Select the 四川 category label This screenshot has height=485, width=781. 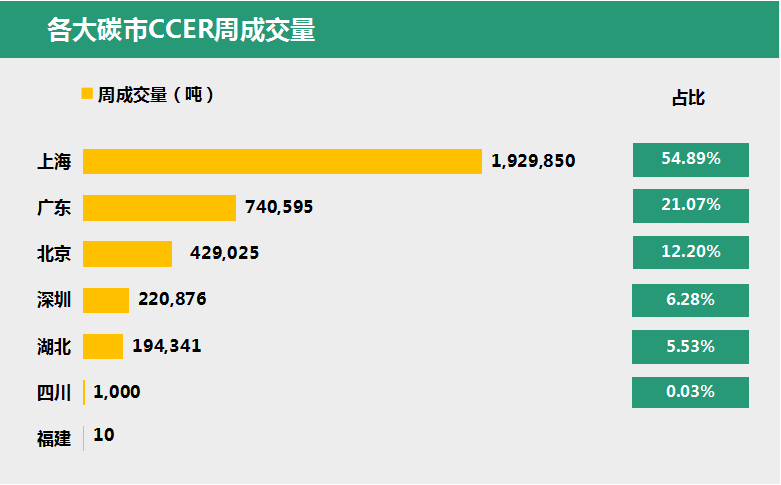click(54, 393)
